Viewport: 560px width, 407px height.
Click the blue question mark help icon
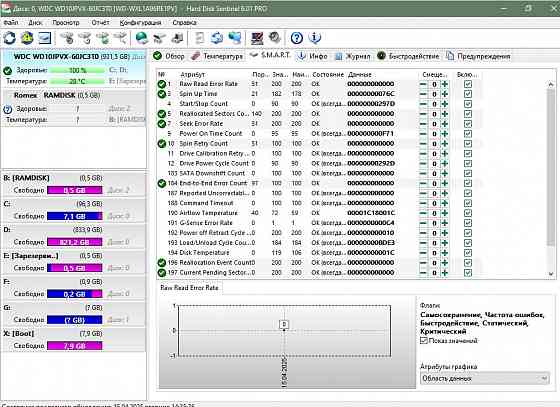297,38
